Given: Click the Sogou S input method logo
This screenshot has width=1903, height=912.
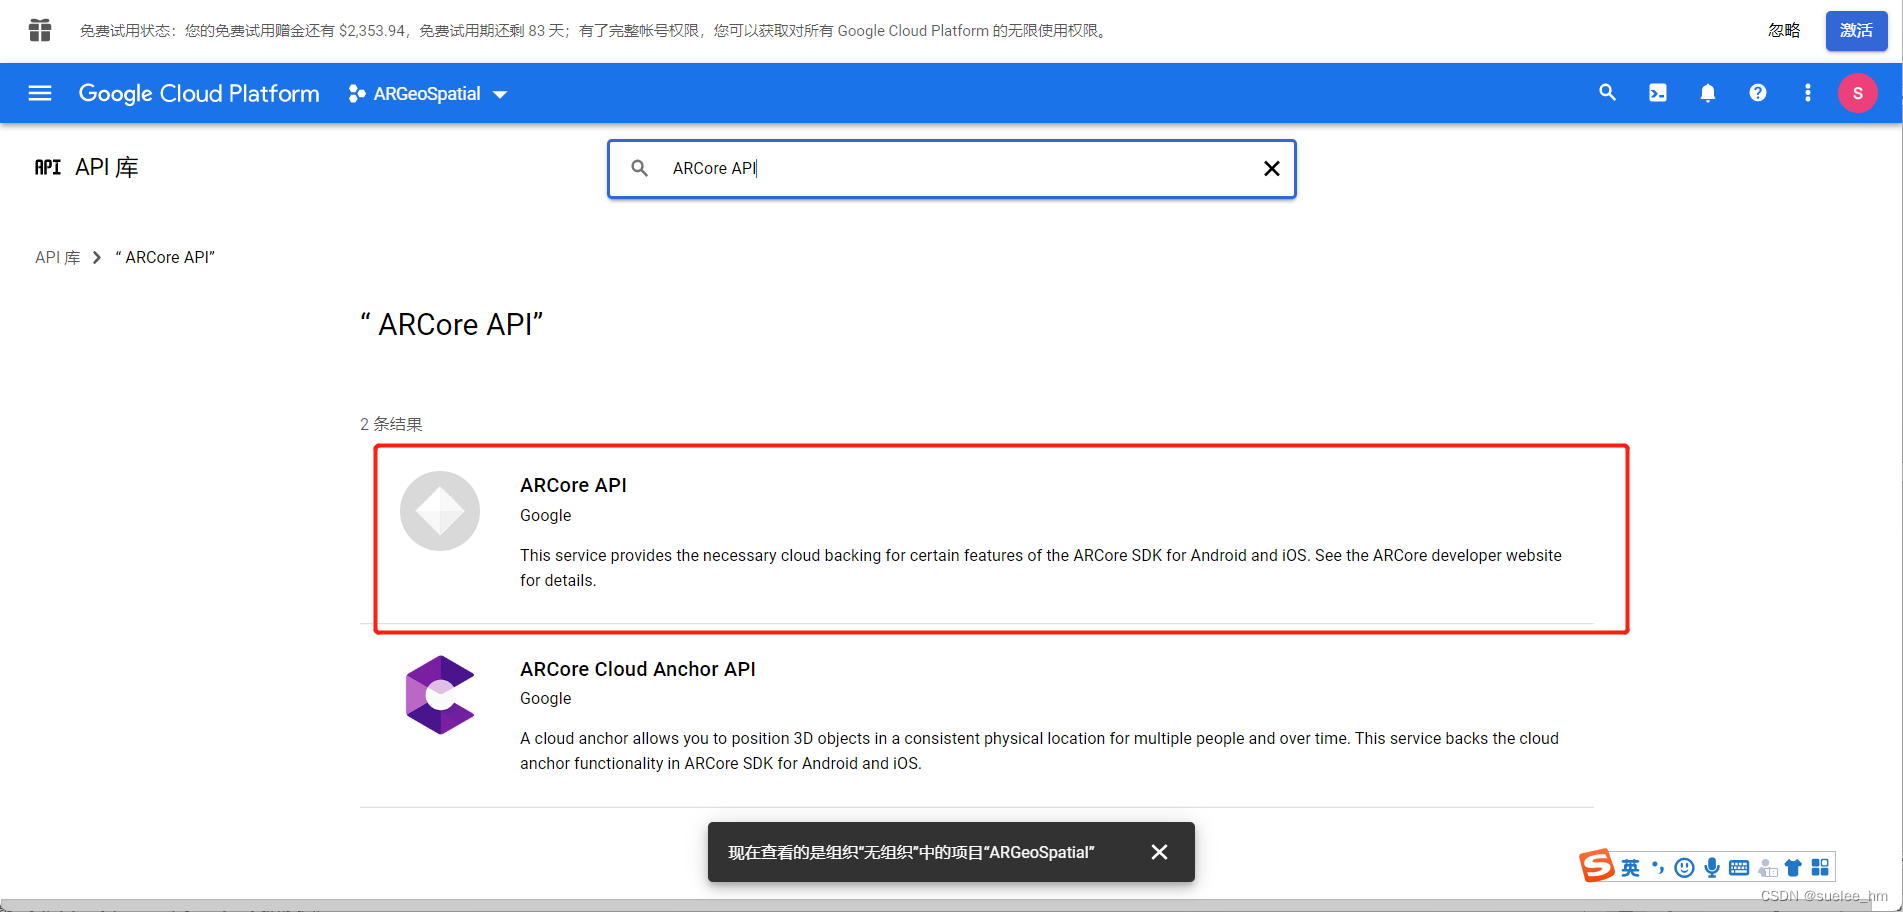Looking at the screenshot, I should click(1597, 865).
